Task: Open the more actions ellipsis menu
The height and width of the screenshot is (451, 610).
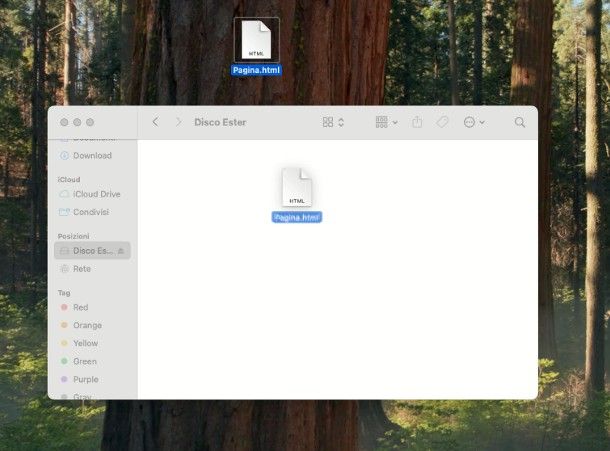Action: click(x=473, y=122)
